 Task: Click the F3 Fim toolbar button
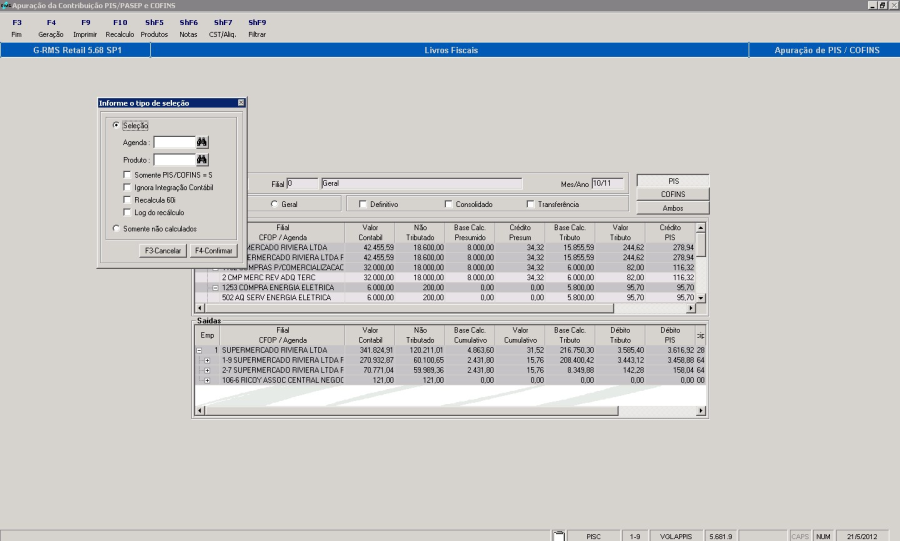coord(17,28)
